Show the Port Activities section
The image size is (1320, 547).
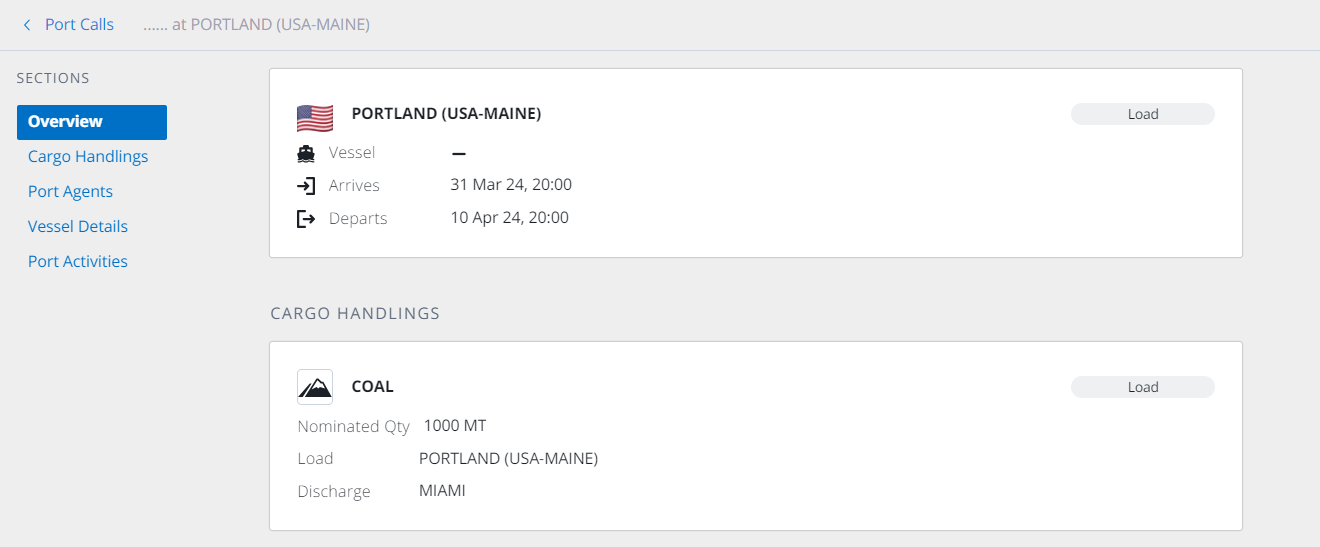(78, 261)
